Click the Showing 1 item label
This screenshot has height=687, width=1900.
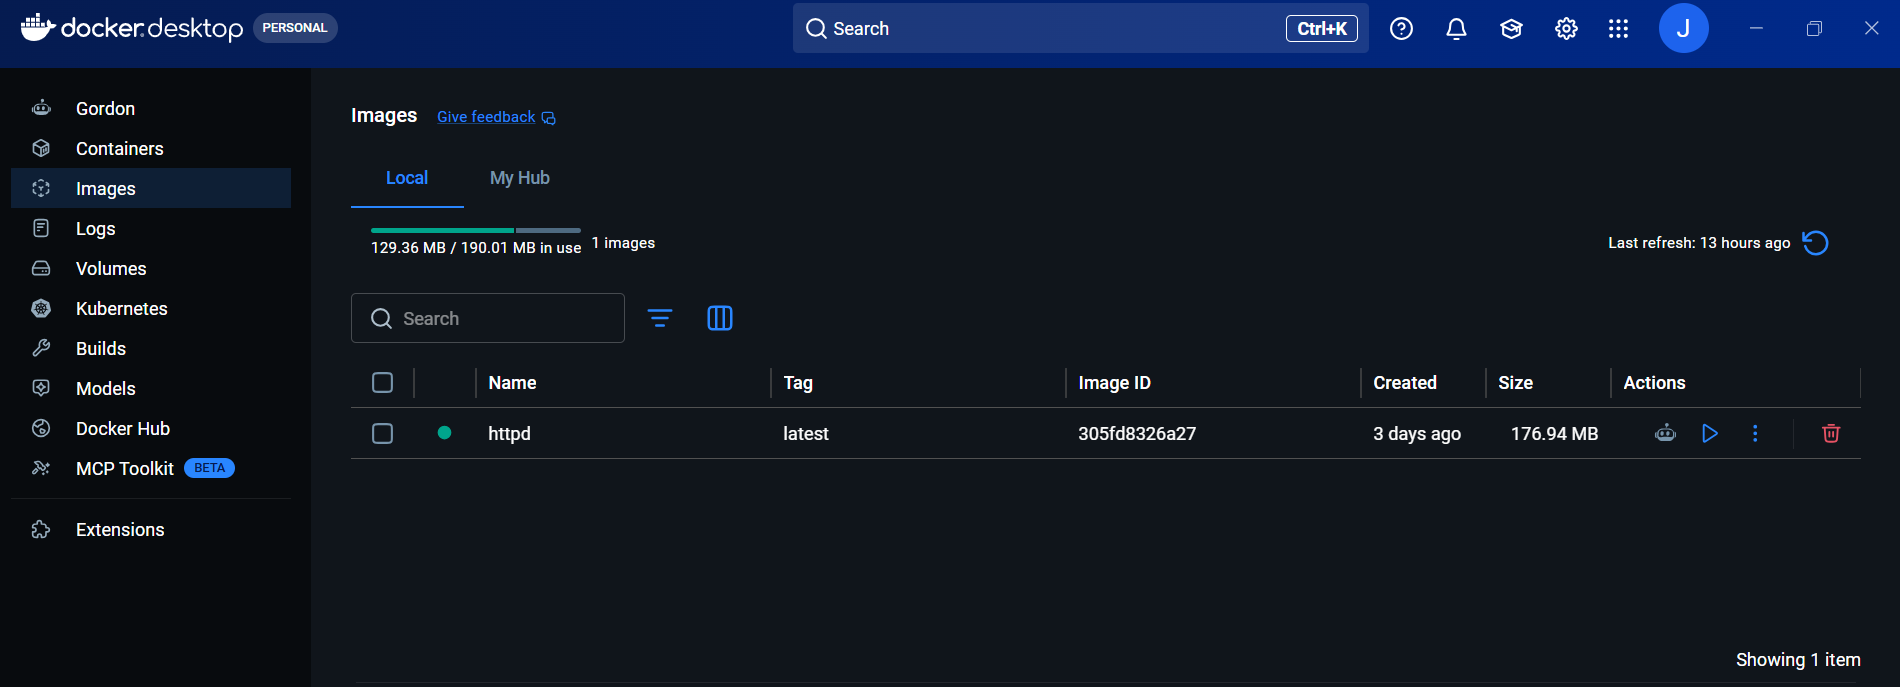pyautogui.click(x=1798, y=660)
